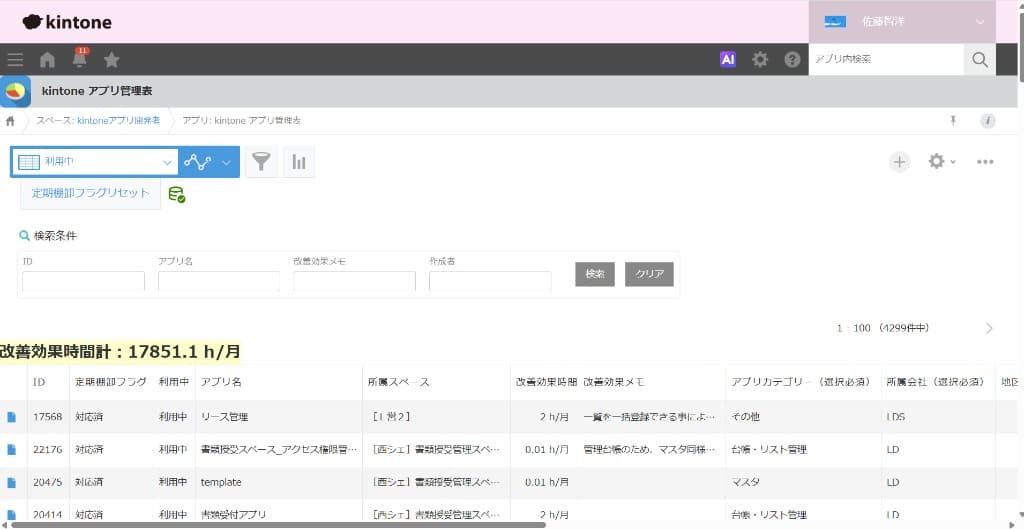Screen dimensions: 1024x529
Task: Open the bar chart aggregate icon
Action: coord(299,161)
